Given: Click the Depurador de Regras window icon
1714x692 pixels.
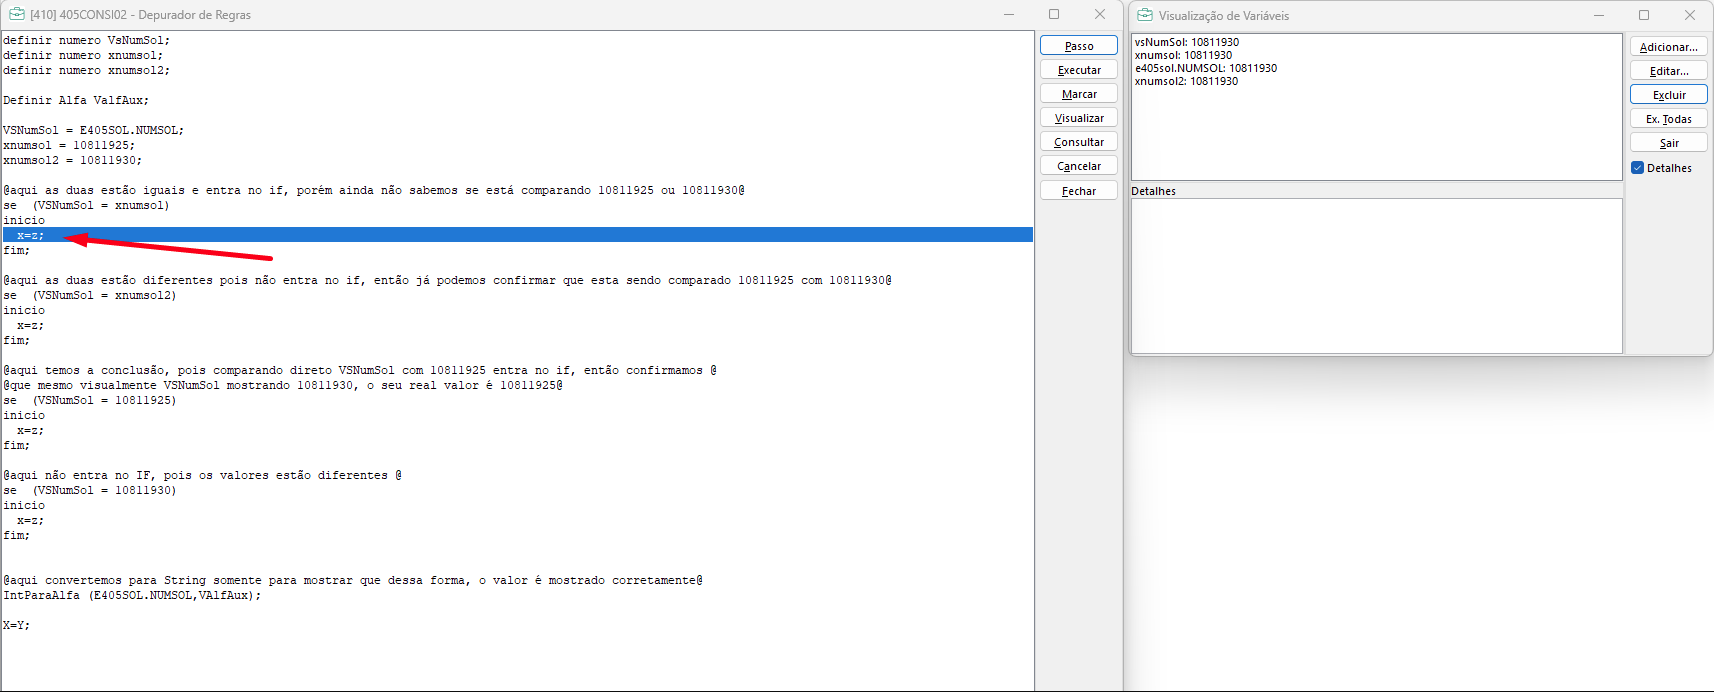Looking at the screenshot, I should pos(16,14).
